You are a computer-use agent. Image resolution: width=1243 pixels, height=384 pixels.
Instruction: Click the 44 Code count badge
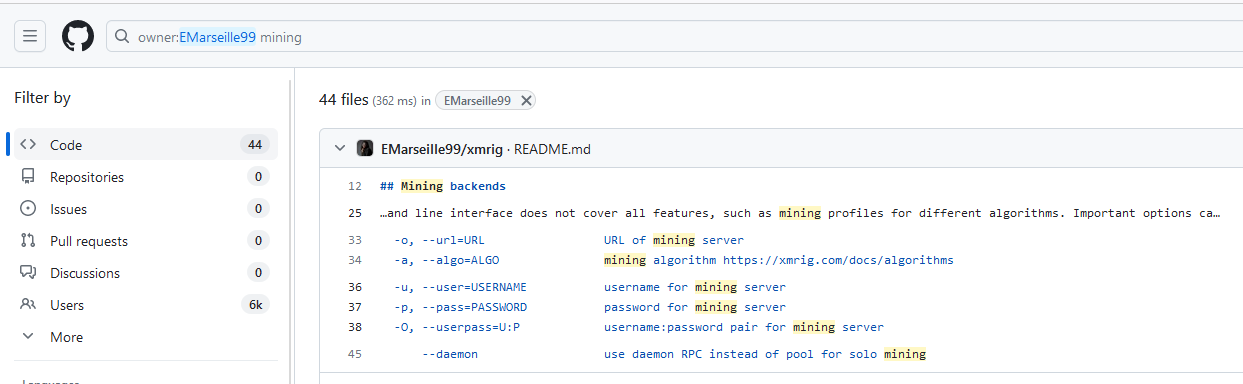[x=255, y=145]
